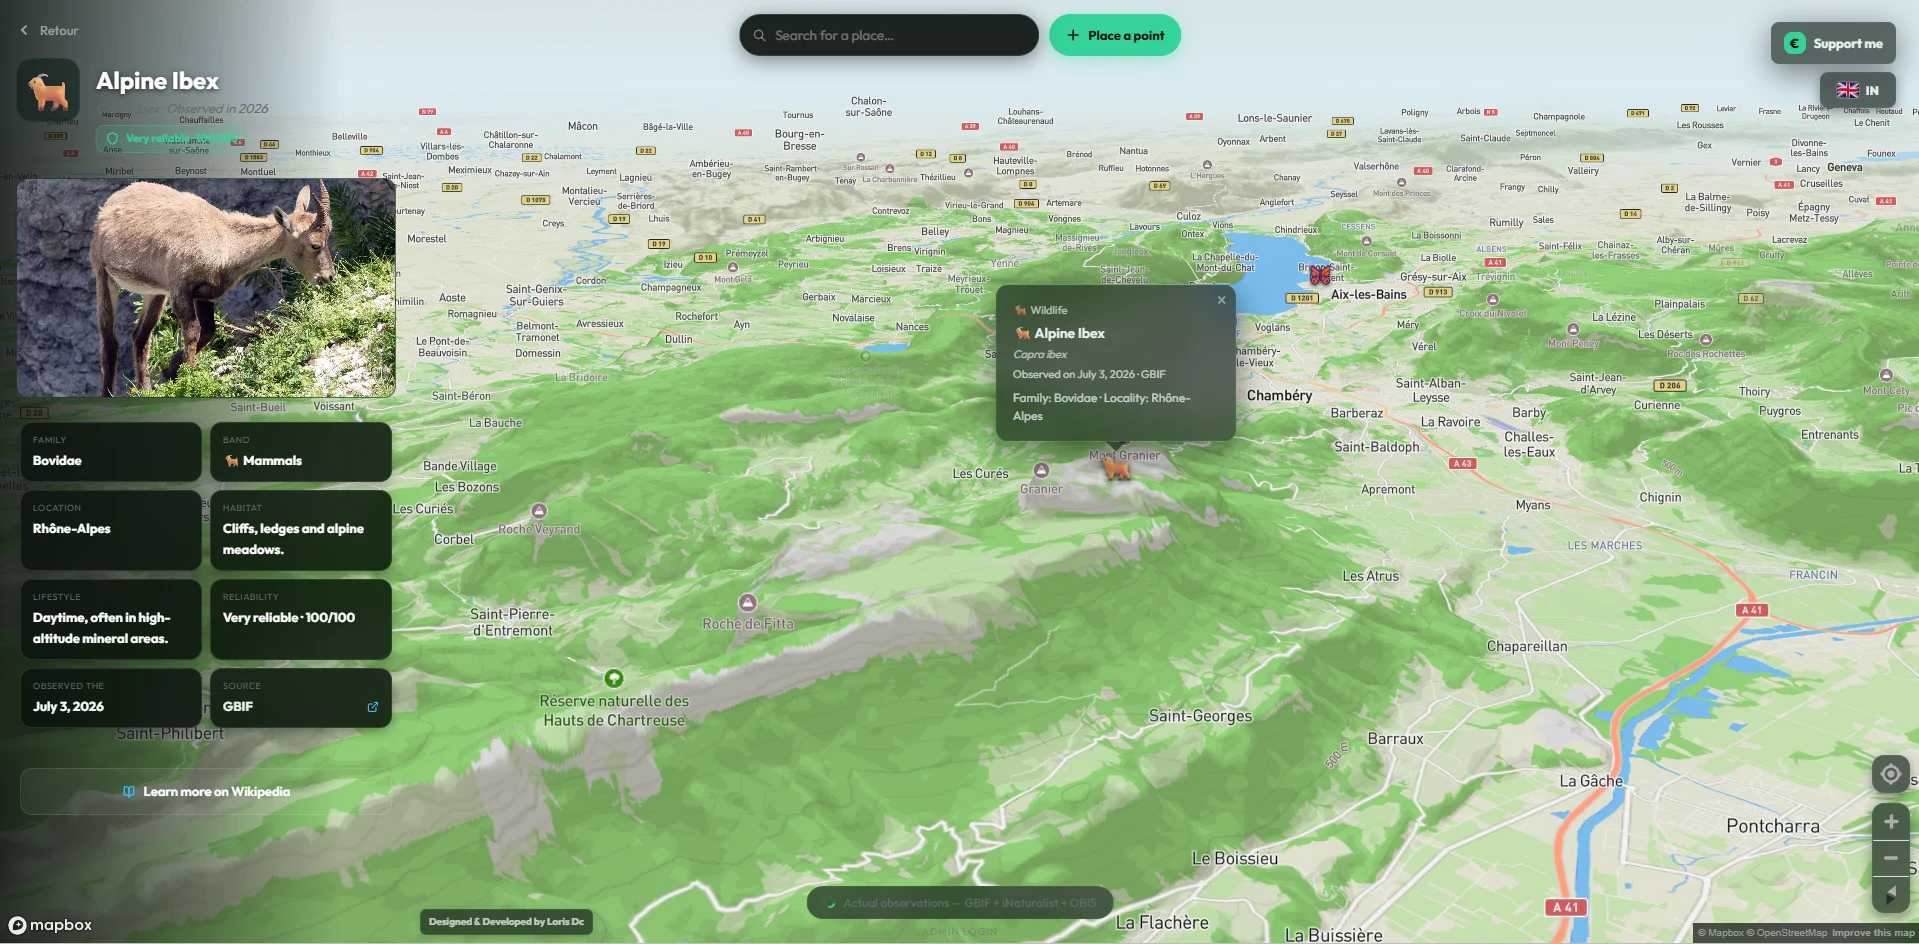Click Capra ibex scientific name in popup
The image size is (1919, 944).
pyautogui.click(x=1040, y=354)
